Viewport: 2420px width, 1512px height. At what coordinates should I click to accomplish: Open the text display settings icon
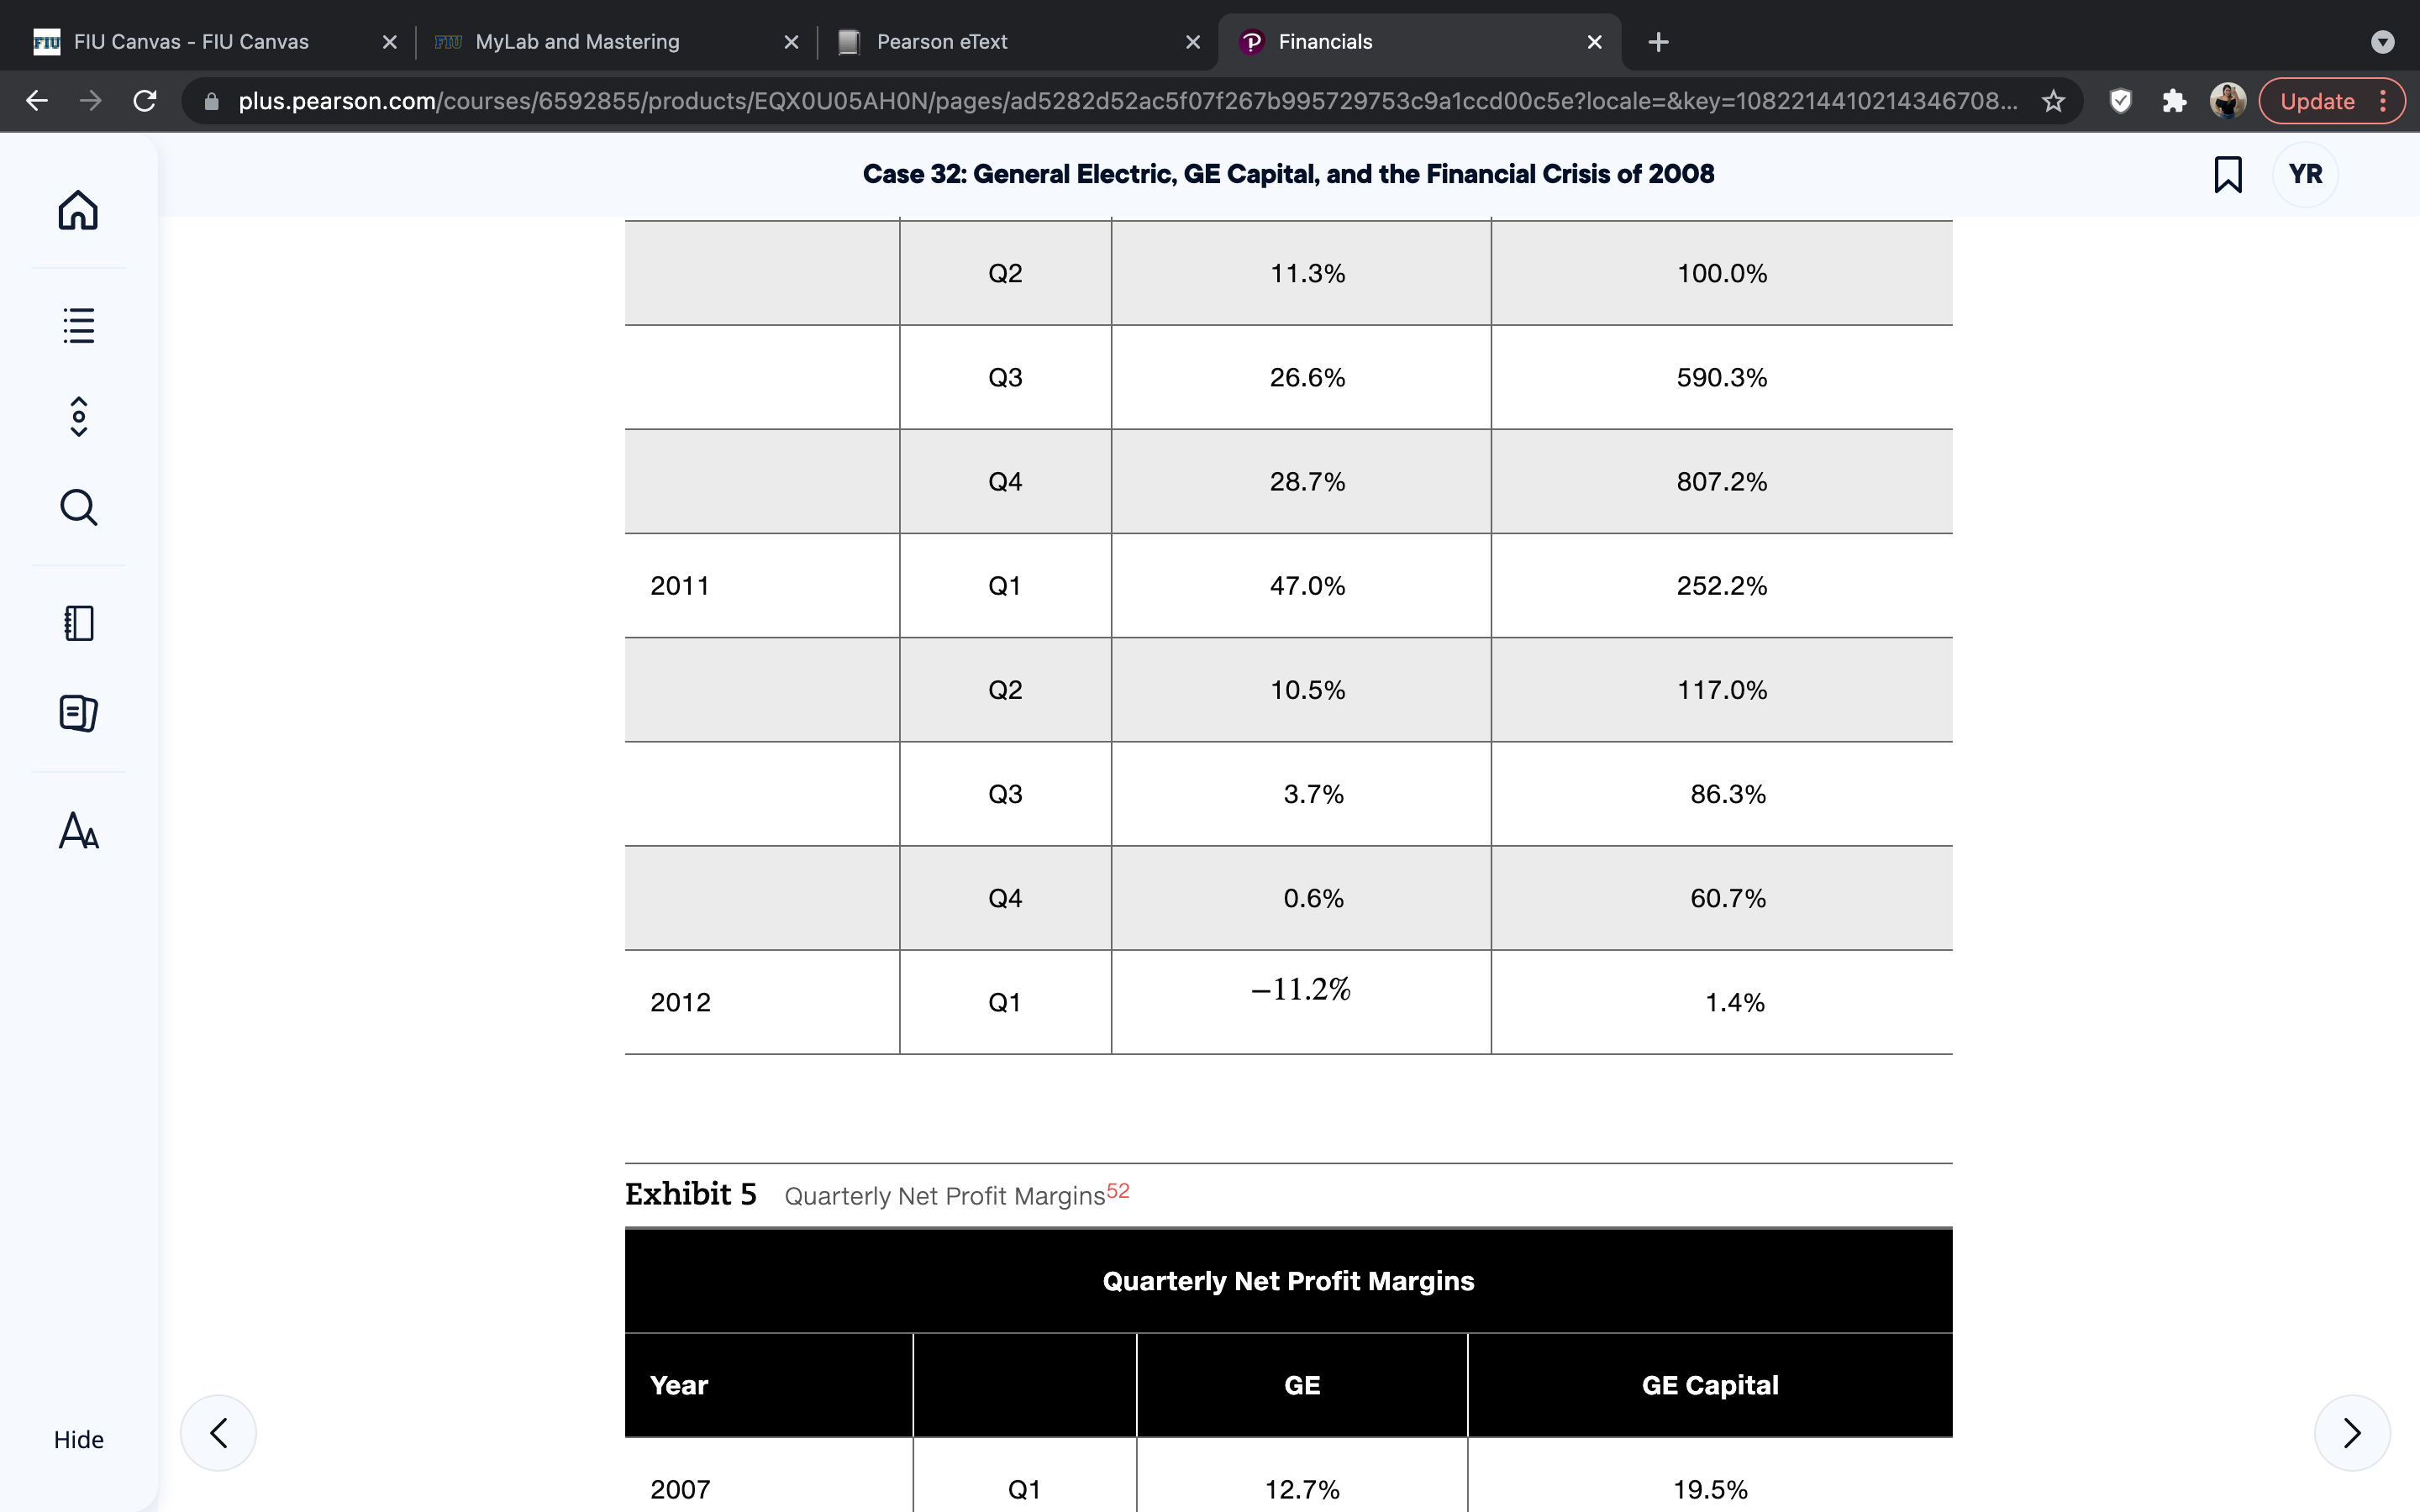pos(78,830)
